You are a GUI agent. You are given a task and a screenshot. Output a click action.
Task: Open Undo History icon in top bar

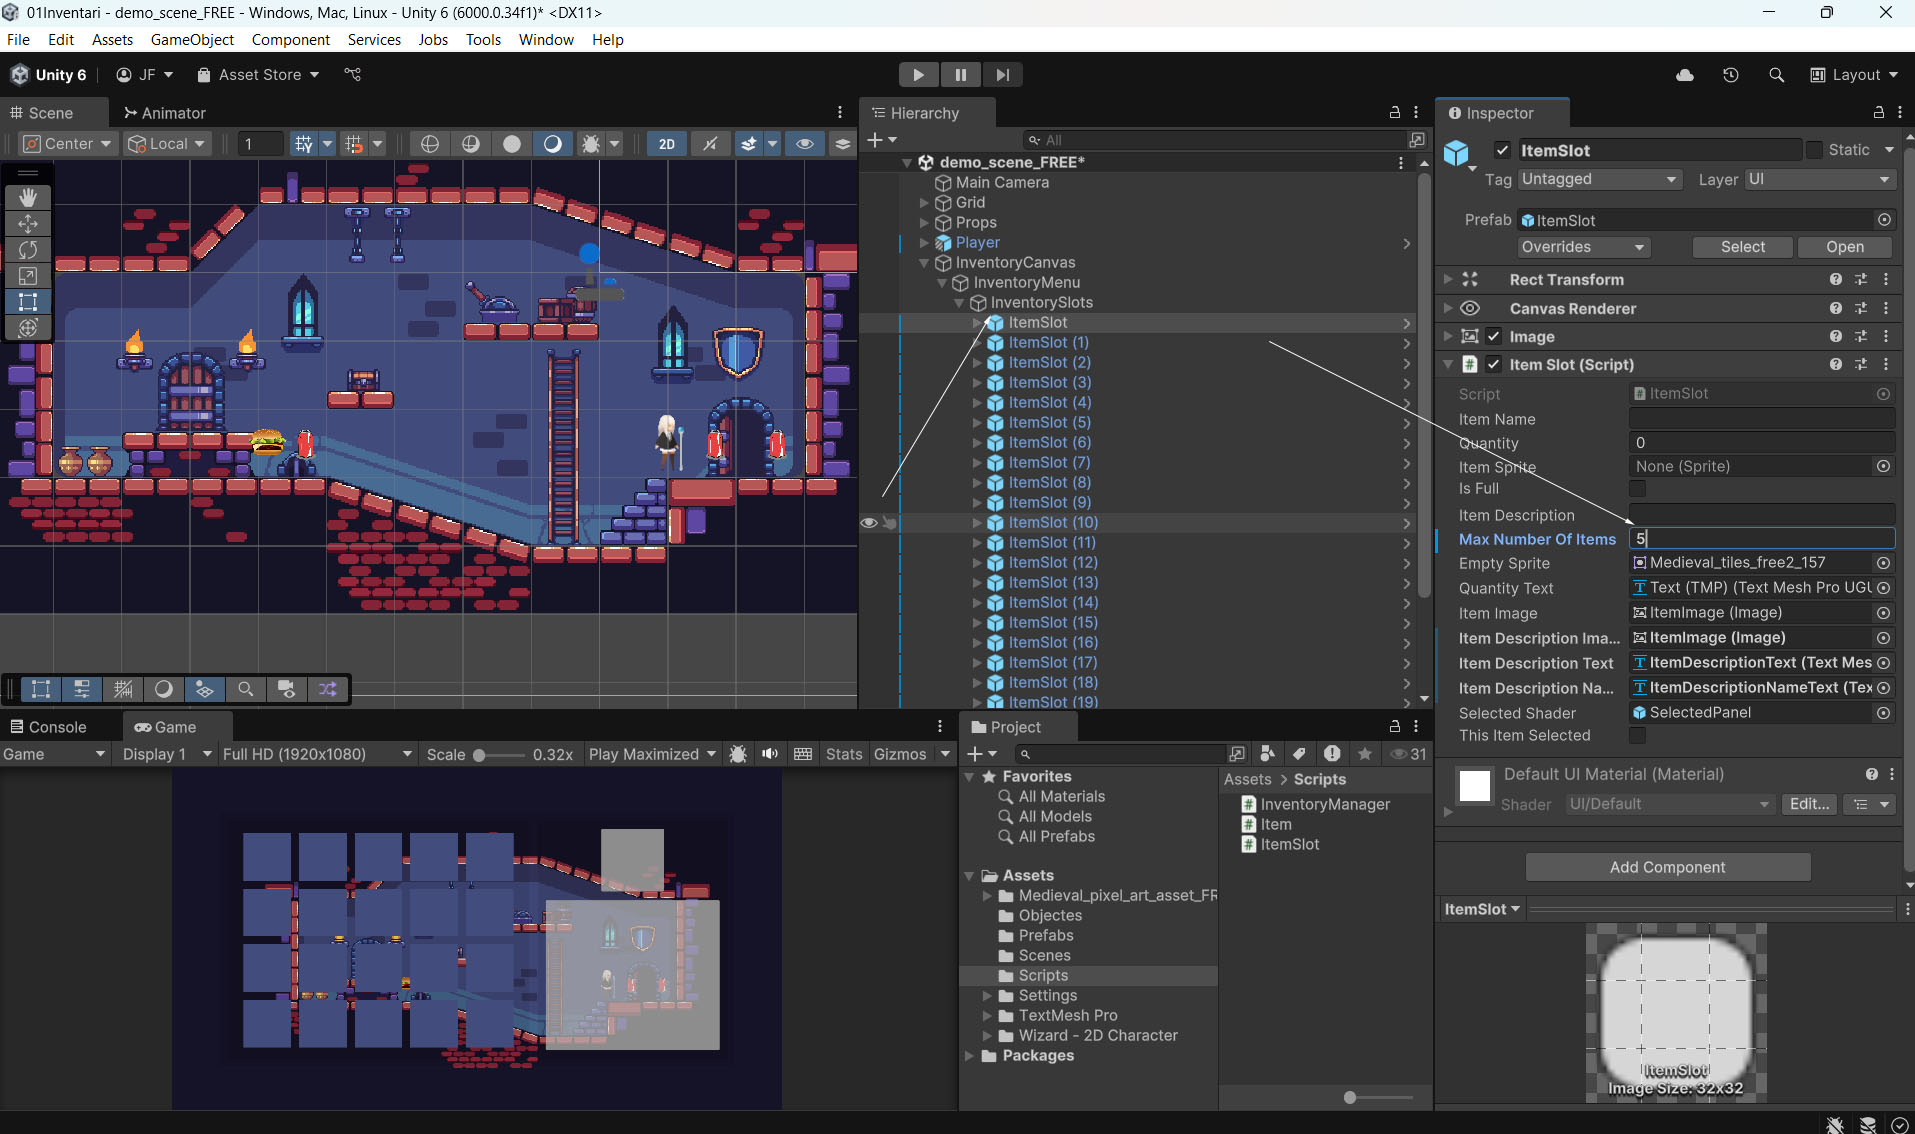[x=1731, y=75]
